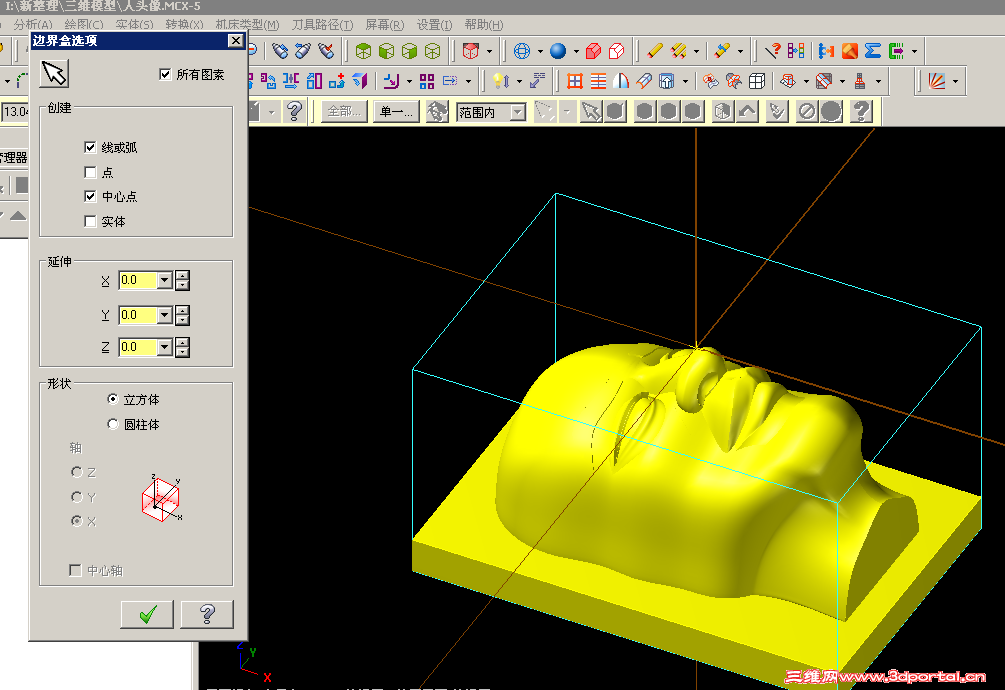Select the blue shaded sphere display icon
The height and width of the screenshot is (690, 1005).
(x=558, y=51)
